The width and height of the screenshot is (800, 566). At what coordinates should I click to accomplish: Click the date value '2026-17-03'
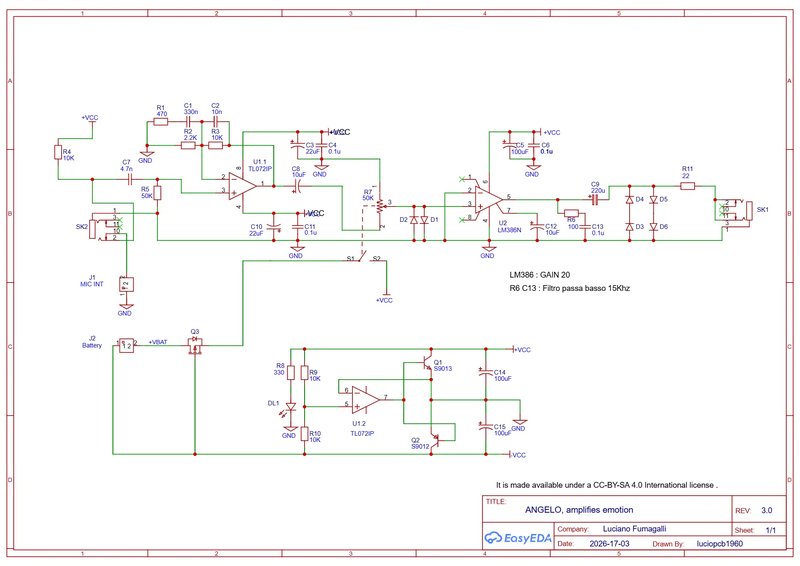609,544
